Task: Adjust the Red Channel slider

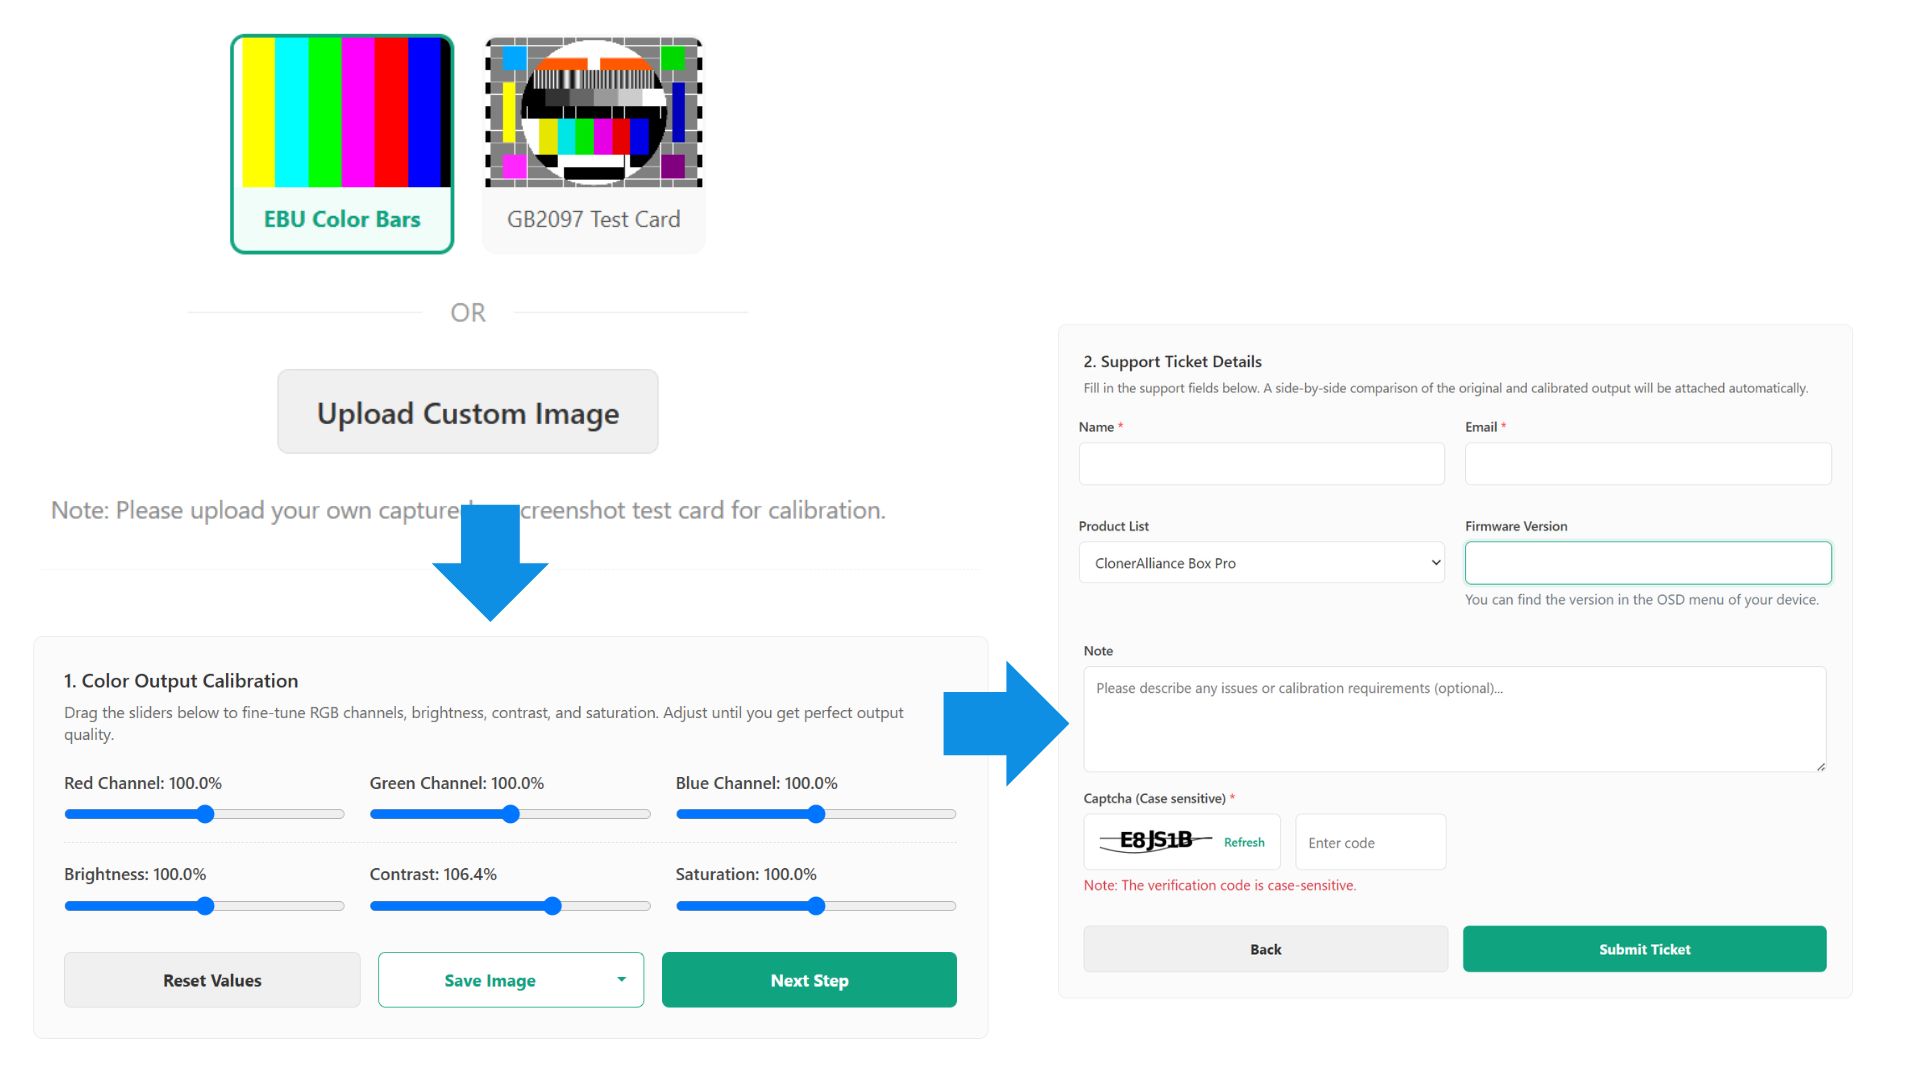Action: 204,814
